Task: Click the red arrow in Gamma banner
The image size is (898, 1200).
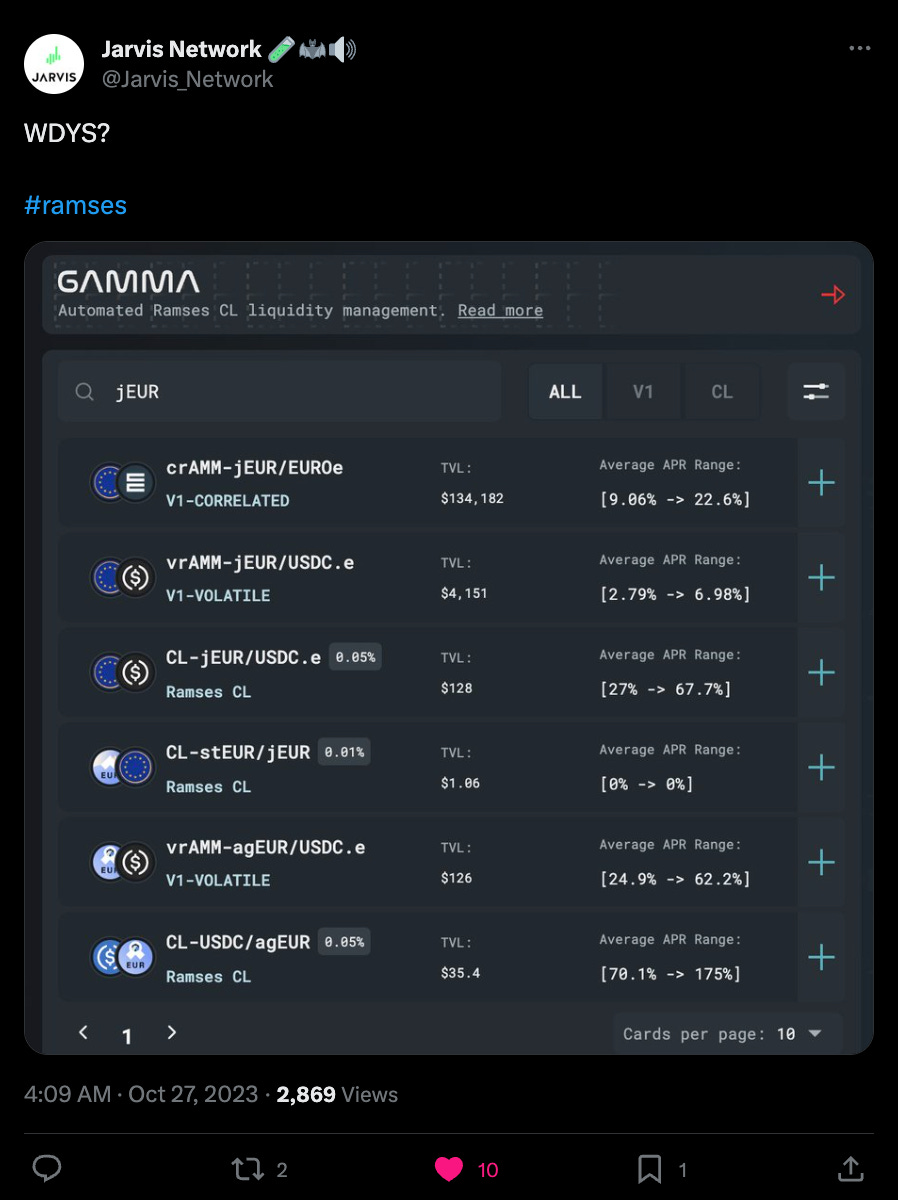Action: (832, 294)
